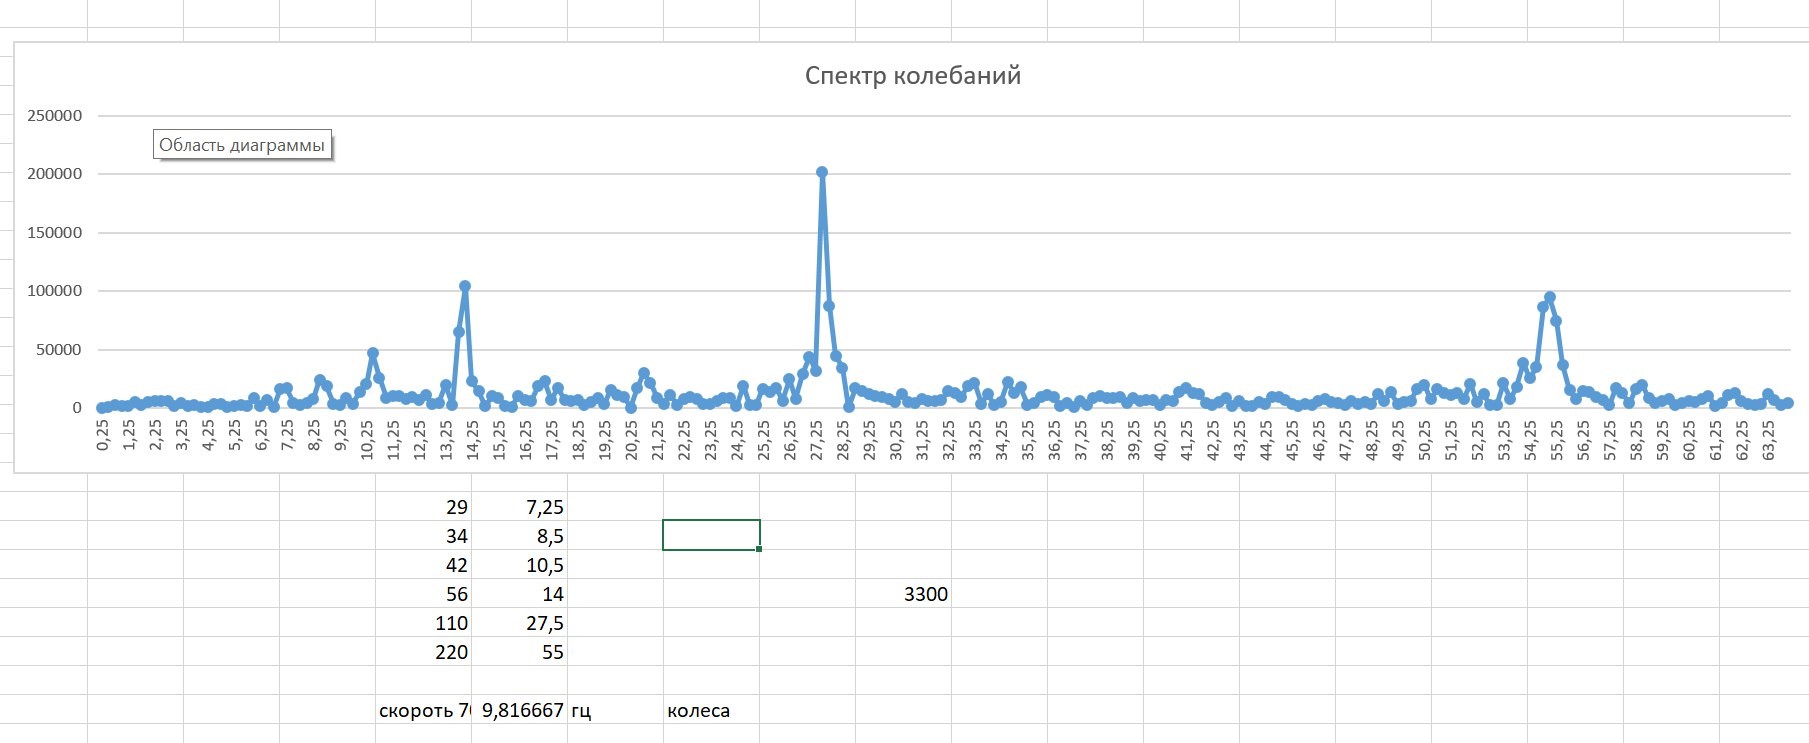
Task: Select cell containing 110
Action: 423,623
